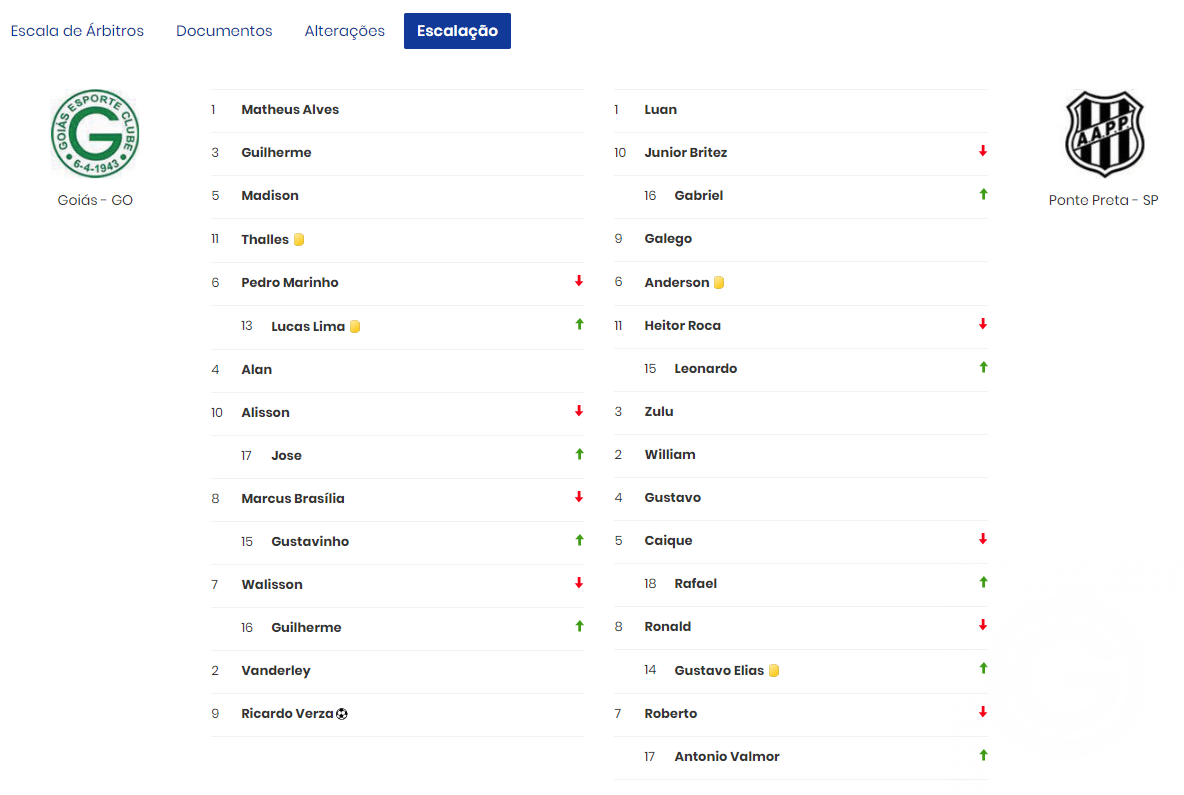Image resolution: width=1184 pixels, height=795 pixels.
Task: Click the red substituted-off arrow for Pedro Marinho
Action: point(579,281)
